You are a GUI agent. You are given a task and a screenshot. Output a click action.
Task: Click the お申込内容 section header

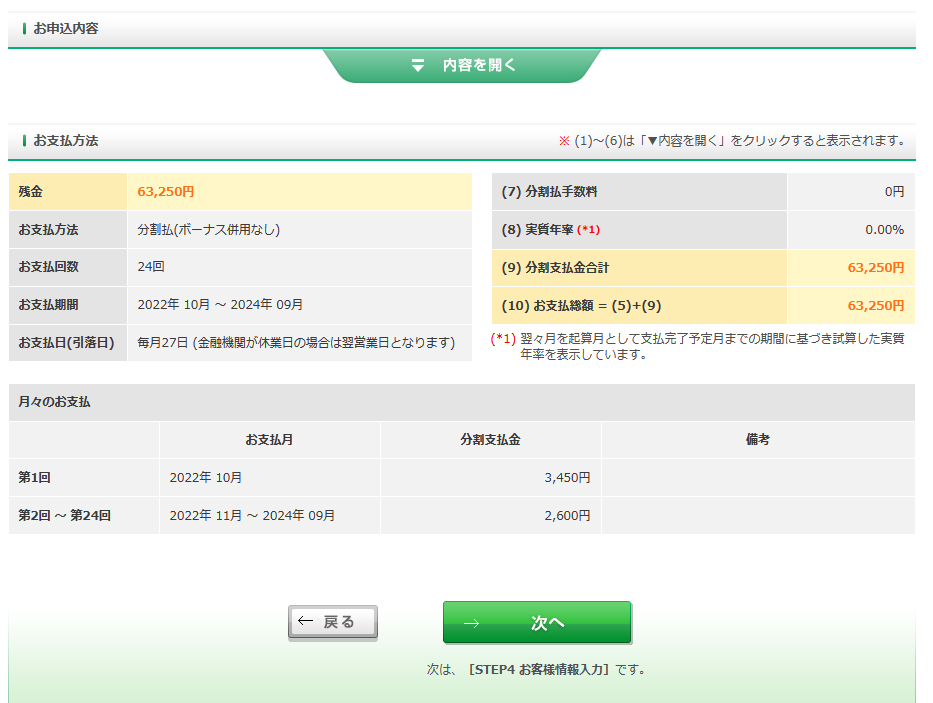pos(66,29)
